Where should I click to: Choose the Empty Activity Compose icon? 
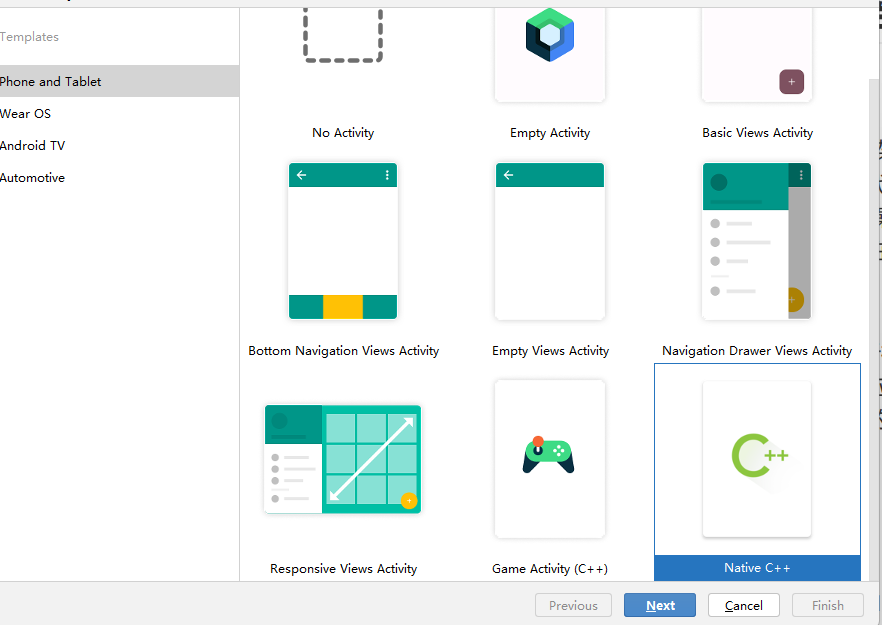(550, 36)
